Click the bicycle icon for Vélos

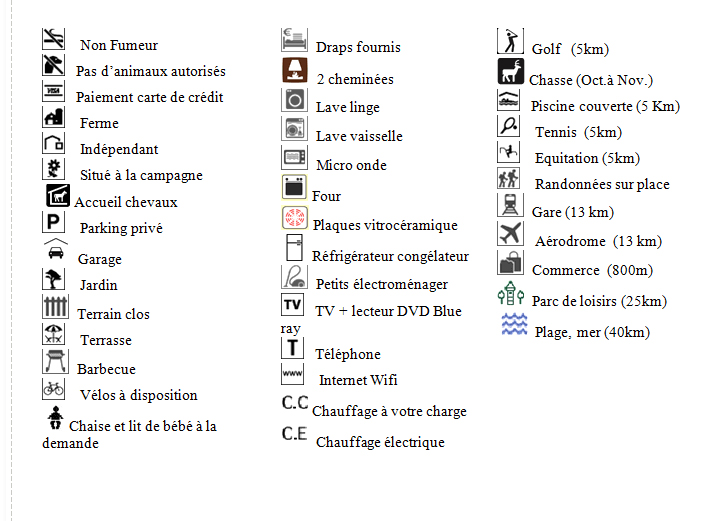[53, 388]
